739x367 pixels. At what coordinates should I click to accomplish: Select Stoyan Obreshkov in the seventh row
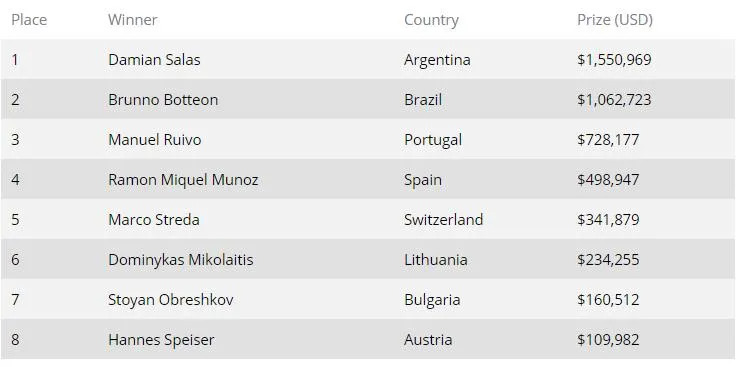tap(171, 300)
